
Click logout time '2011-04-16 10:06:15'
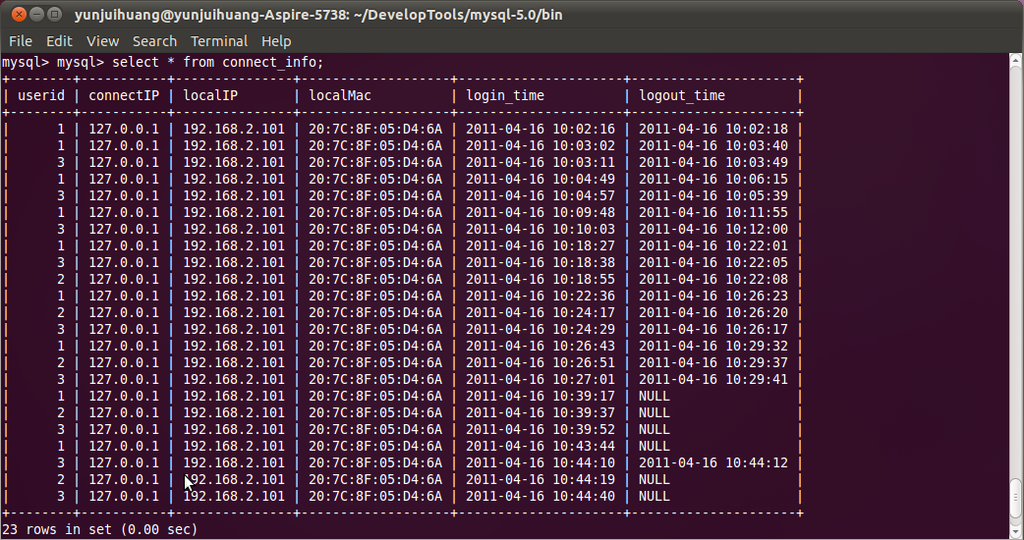(713, 180)
